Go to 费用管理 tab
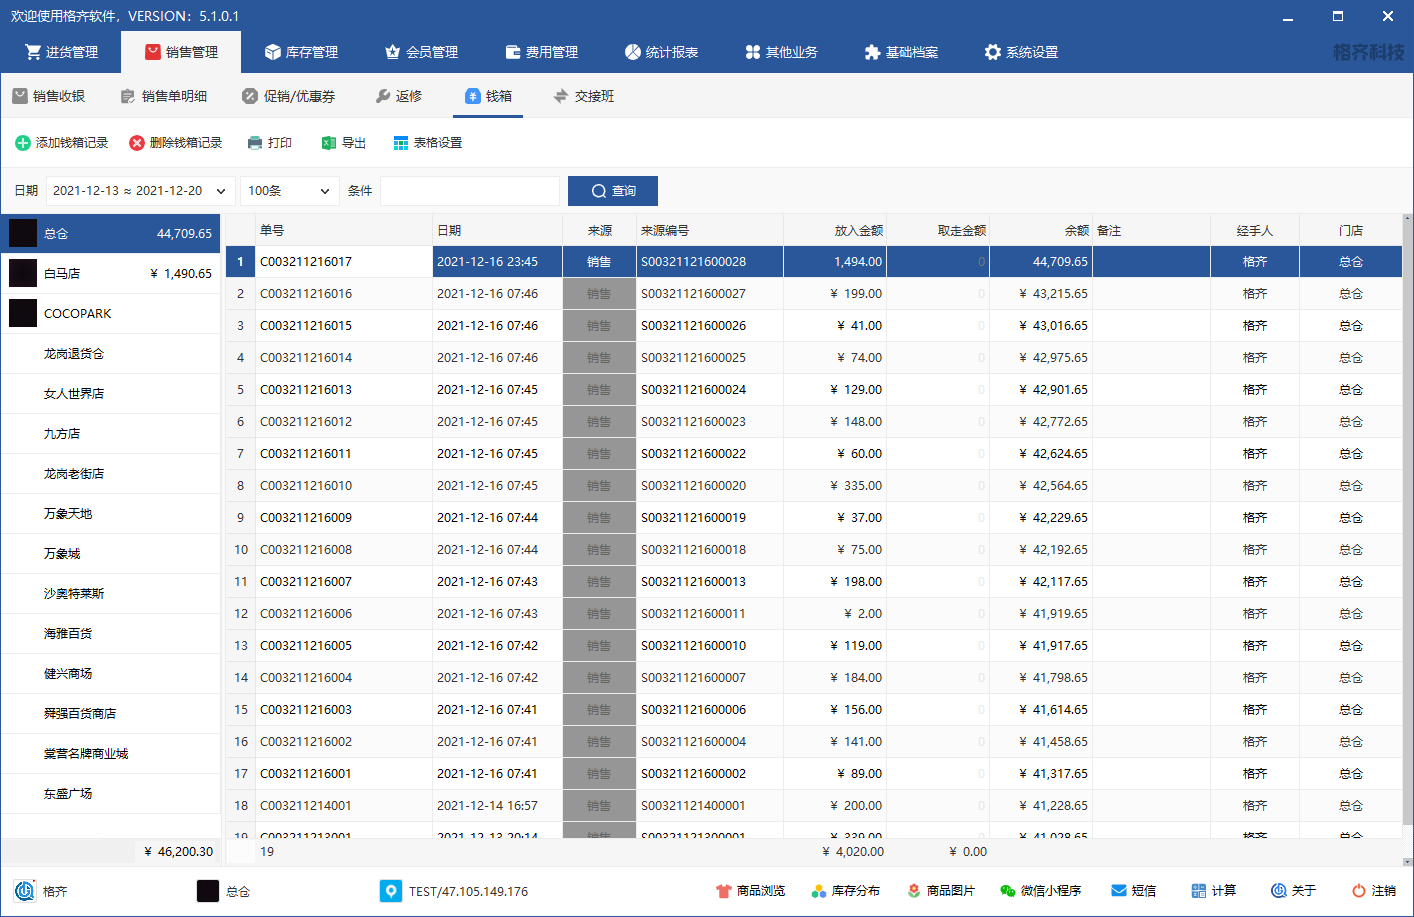The width and height of the screenshot is (1414, 917). point(541,52)
